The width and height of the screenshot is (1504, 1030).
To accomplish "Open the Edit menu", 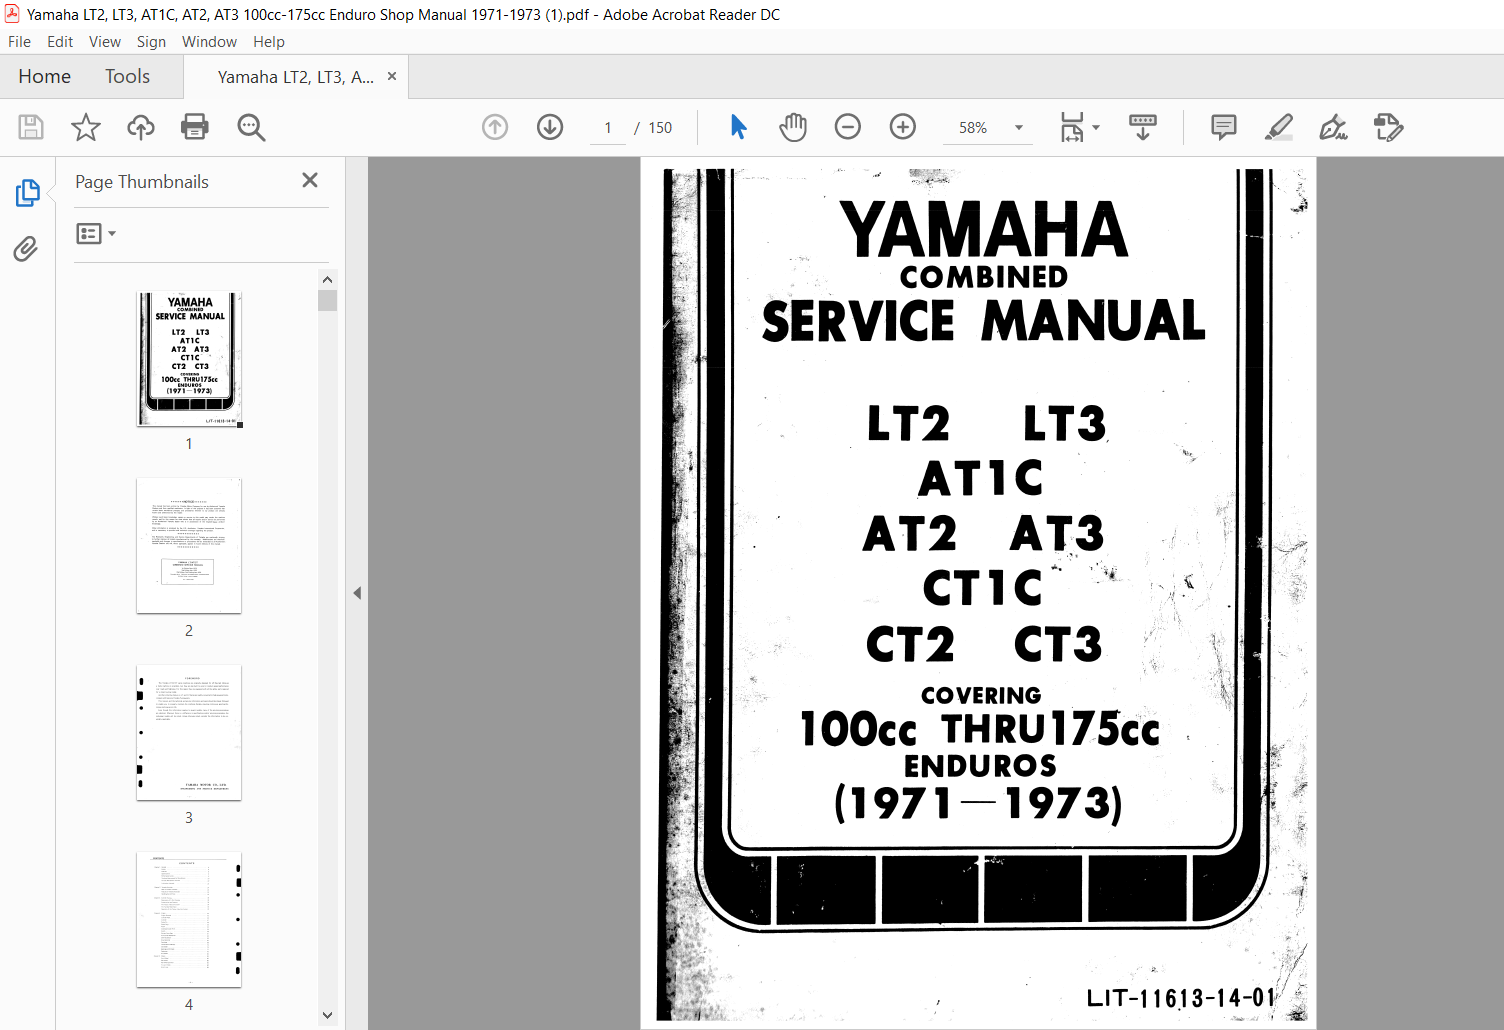I will tap(60, 41).
